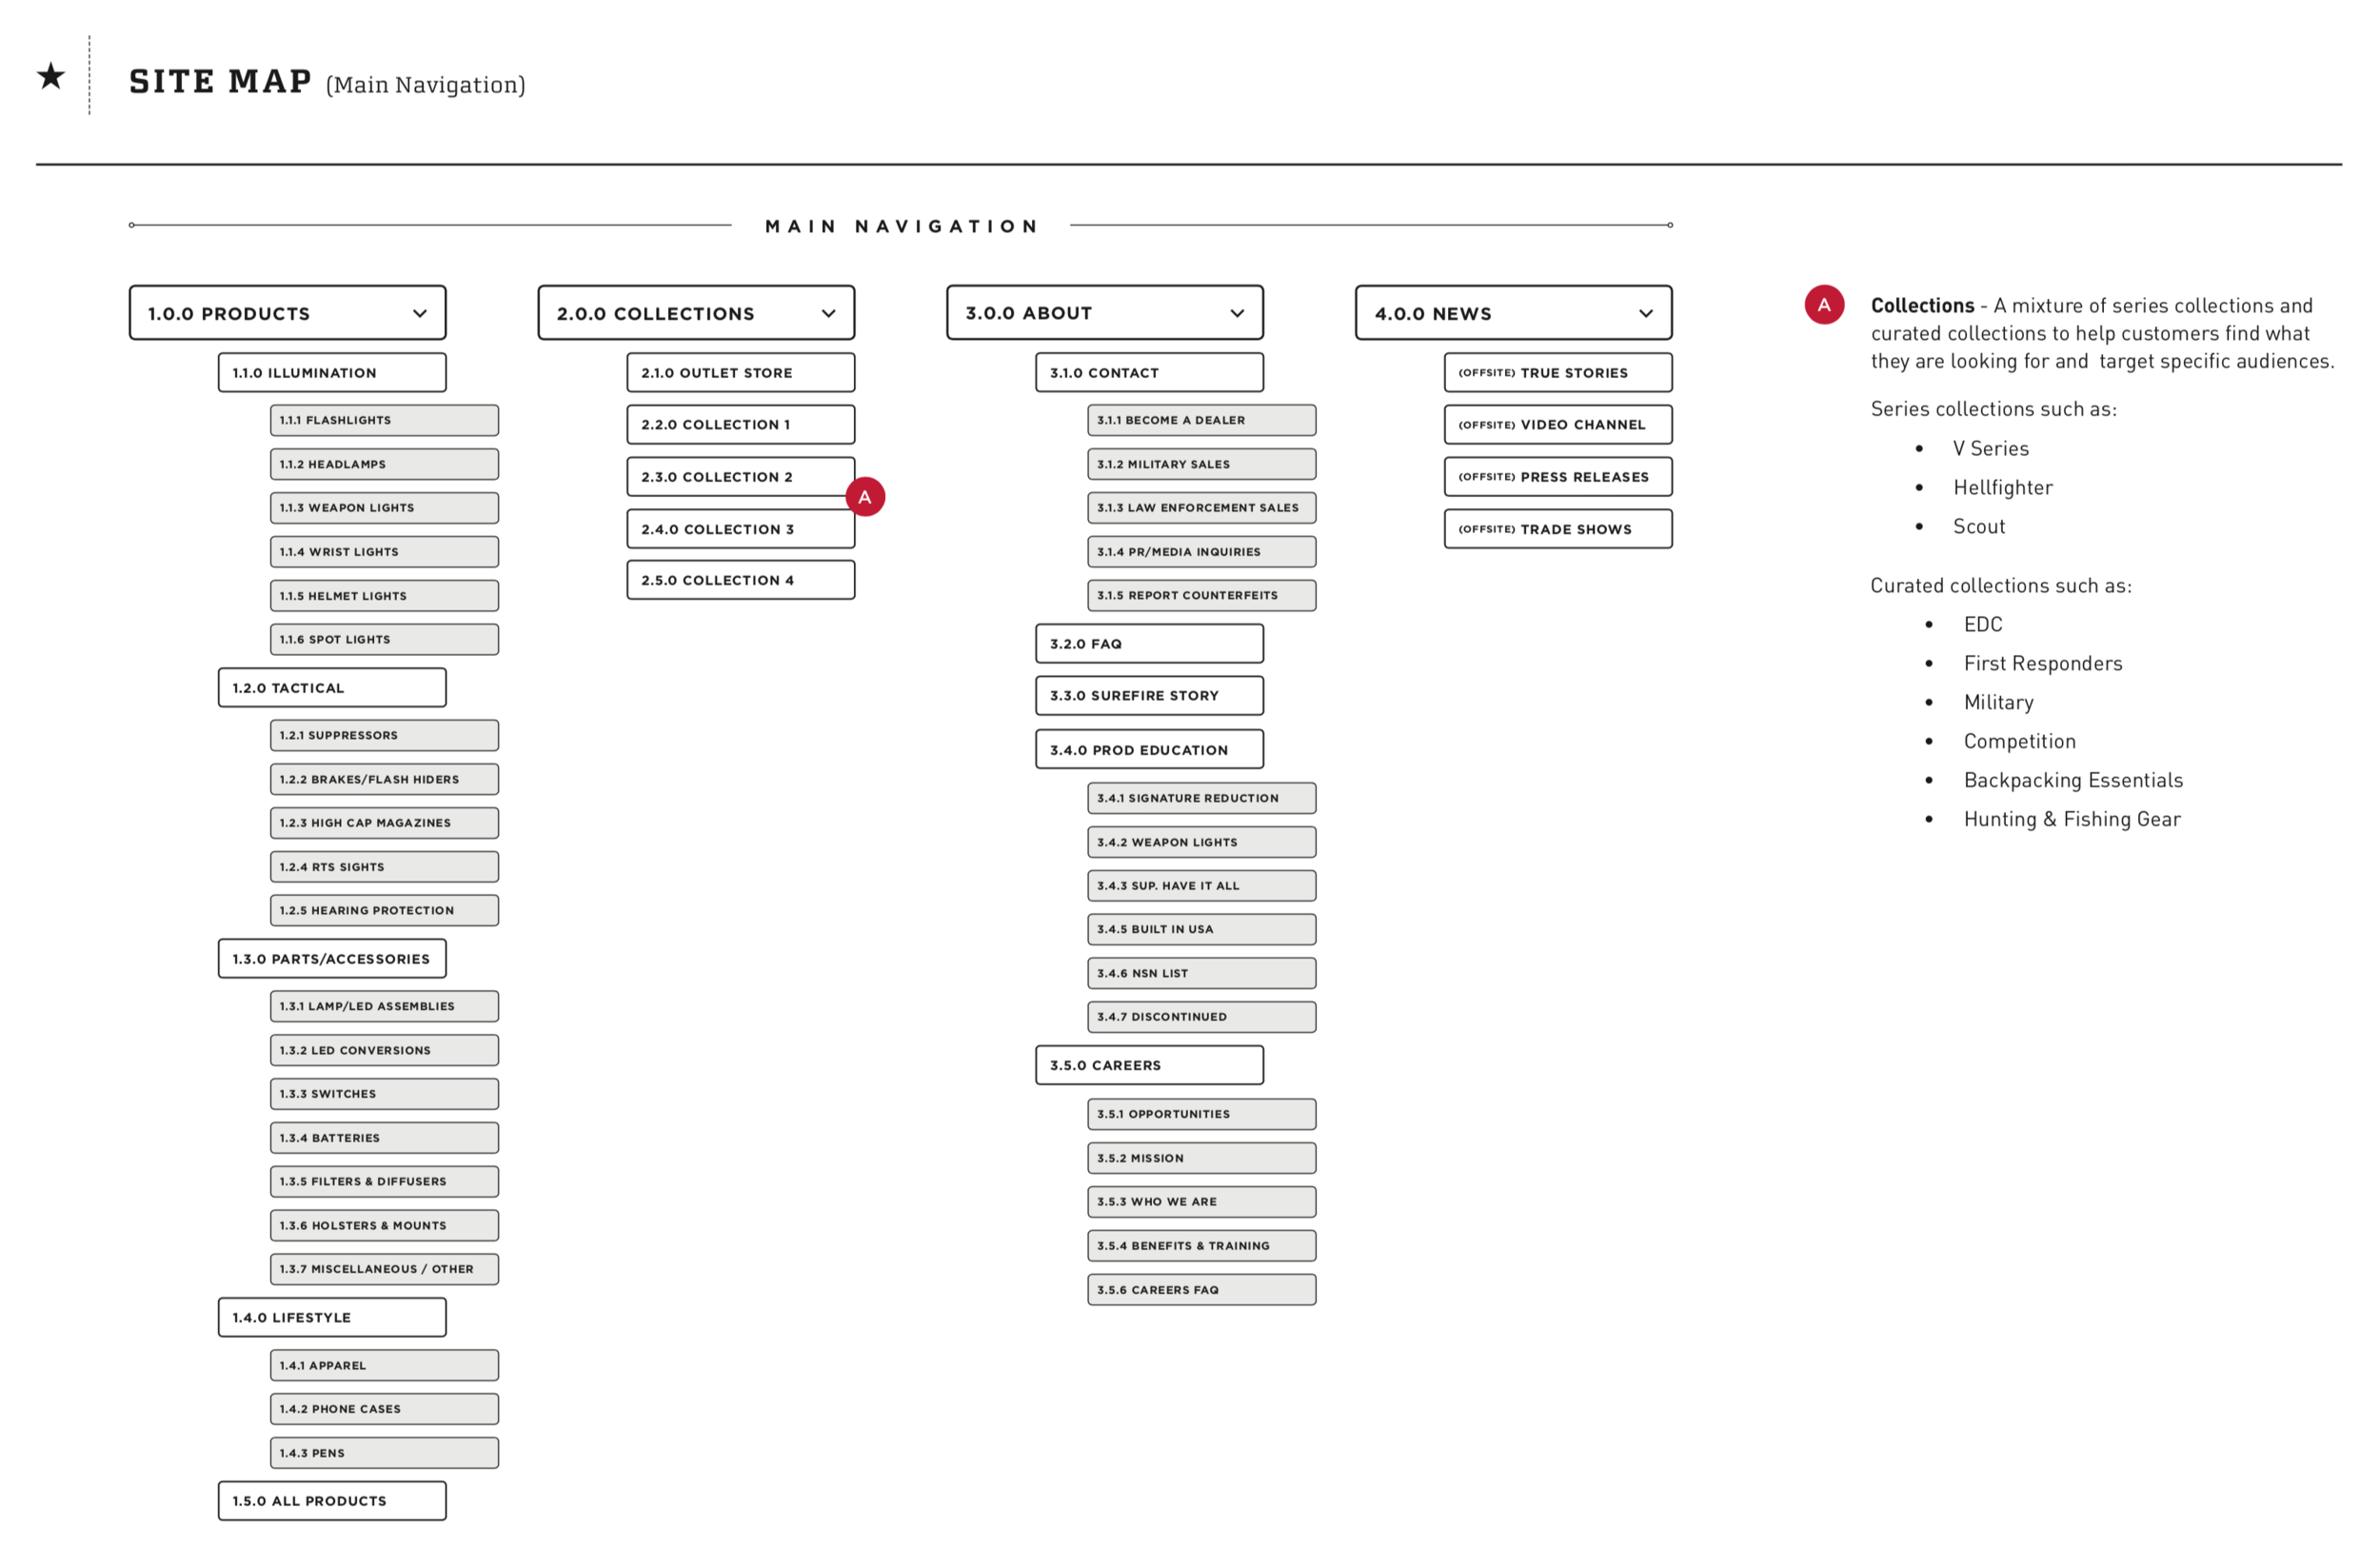
Task: Select 1.5.0 All Products
Action: click(x=332, y=1501)
